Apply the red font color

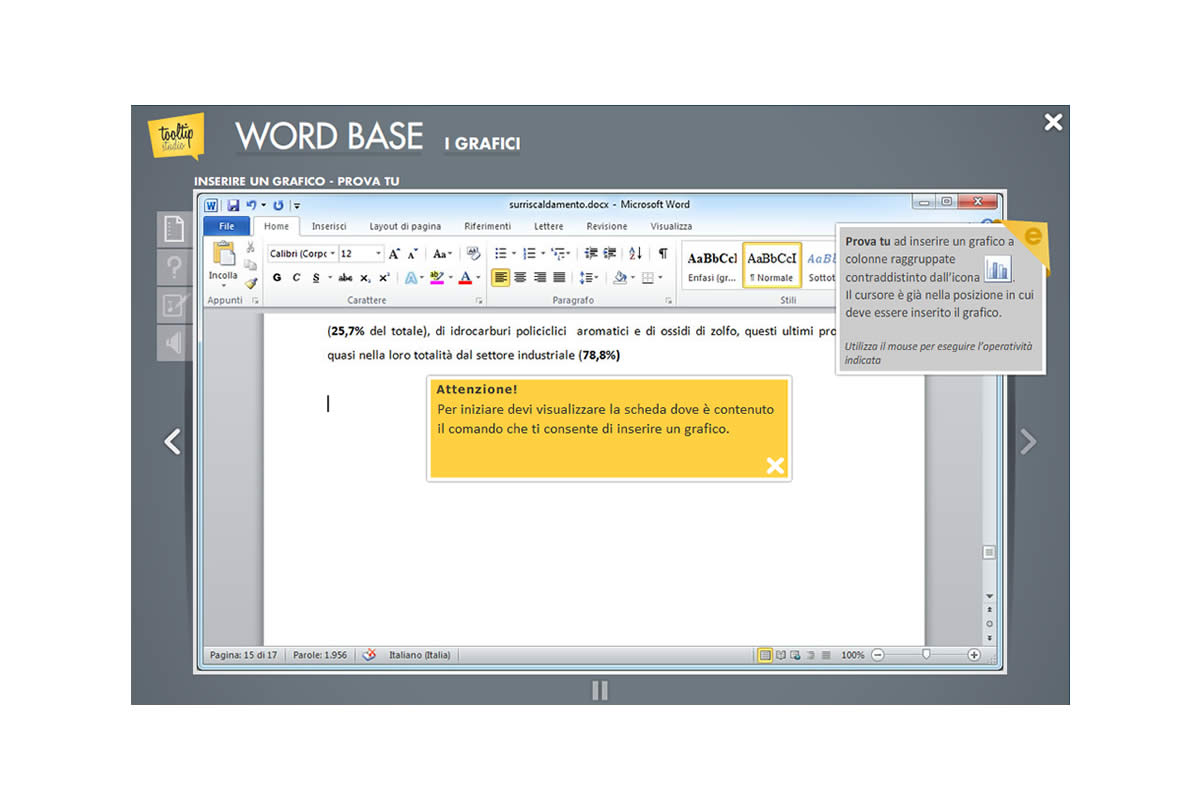465,278
